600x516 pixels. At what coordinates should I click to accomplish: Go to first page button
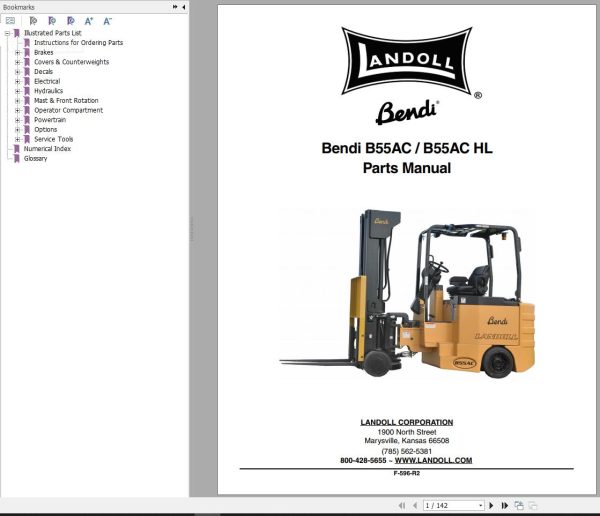pyautogui.click(x=401, y=506)
